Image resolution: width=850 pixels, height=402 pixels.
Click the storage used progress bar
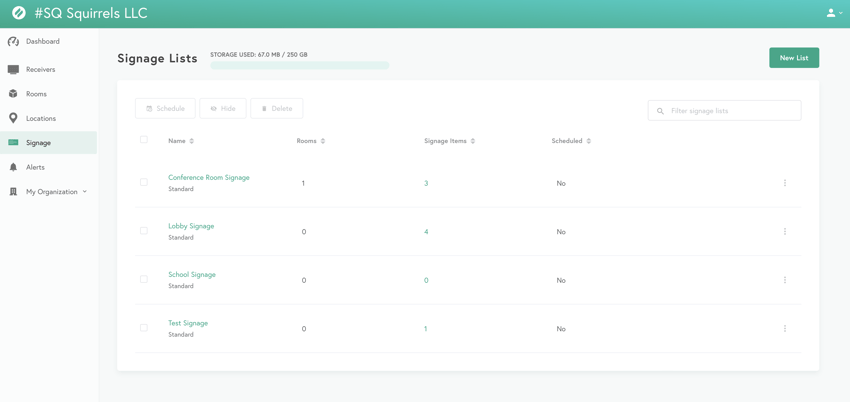(299, 66)
